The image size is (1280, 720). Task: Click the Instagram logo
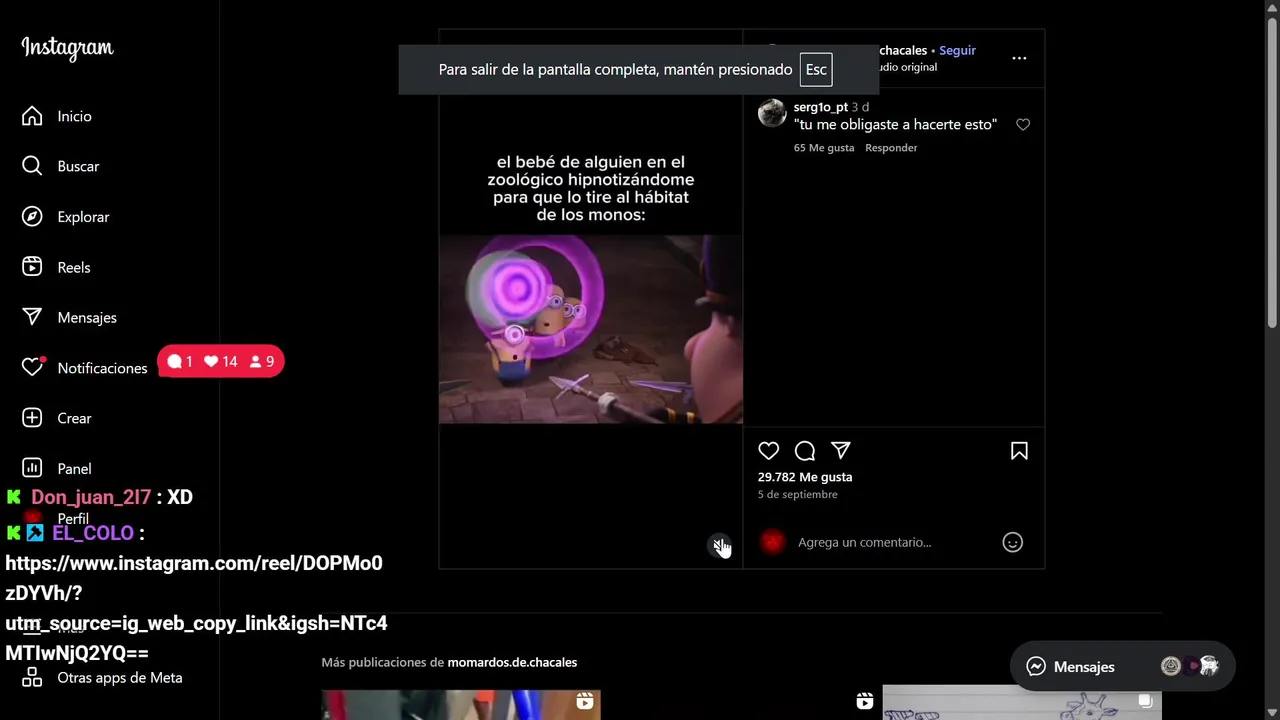(68, 48)
